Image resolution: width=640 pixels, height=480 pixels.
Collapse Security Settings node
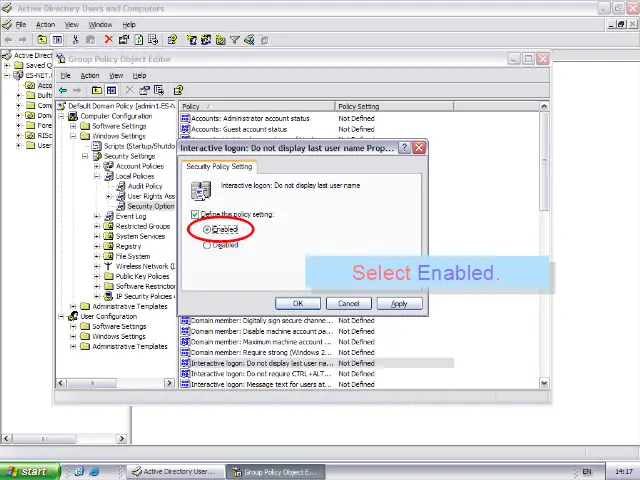click(x=85, y=156)
